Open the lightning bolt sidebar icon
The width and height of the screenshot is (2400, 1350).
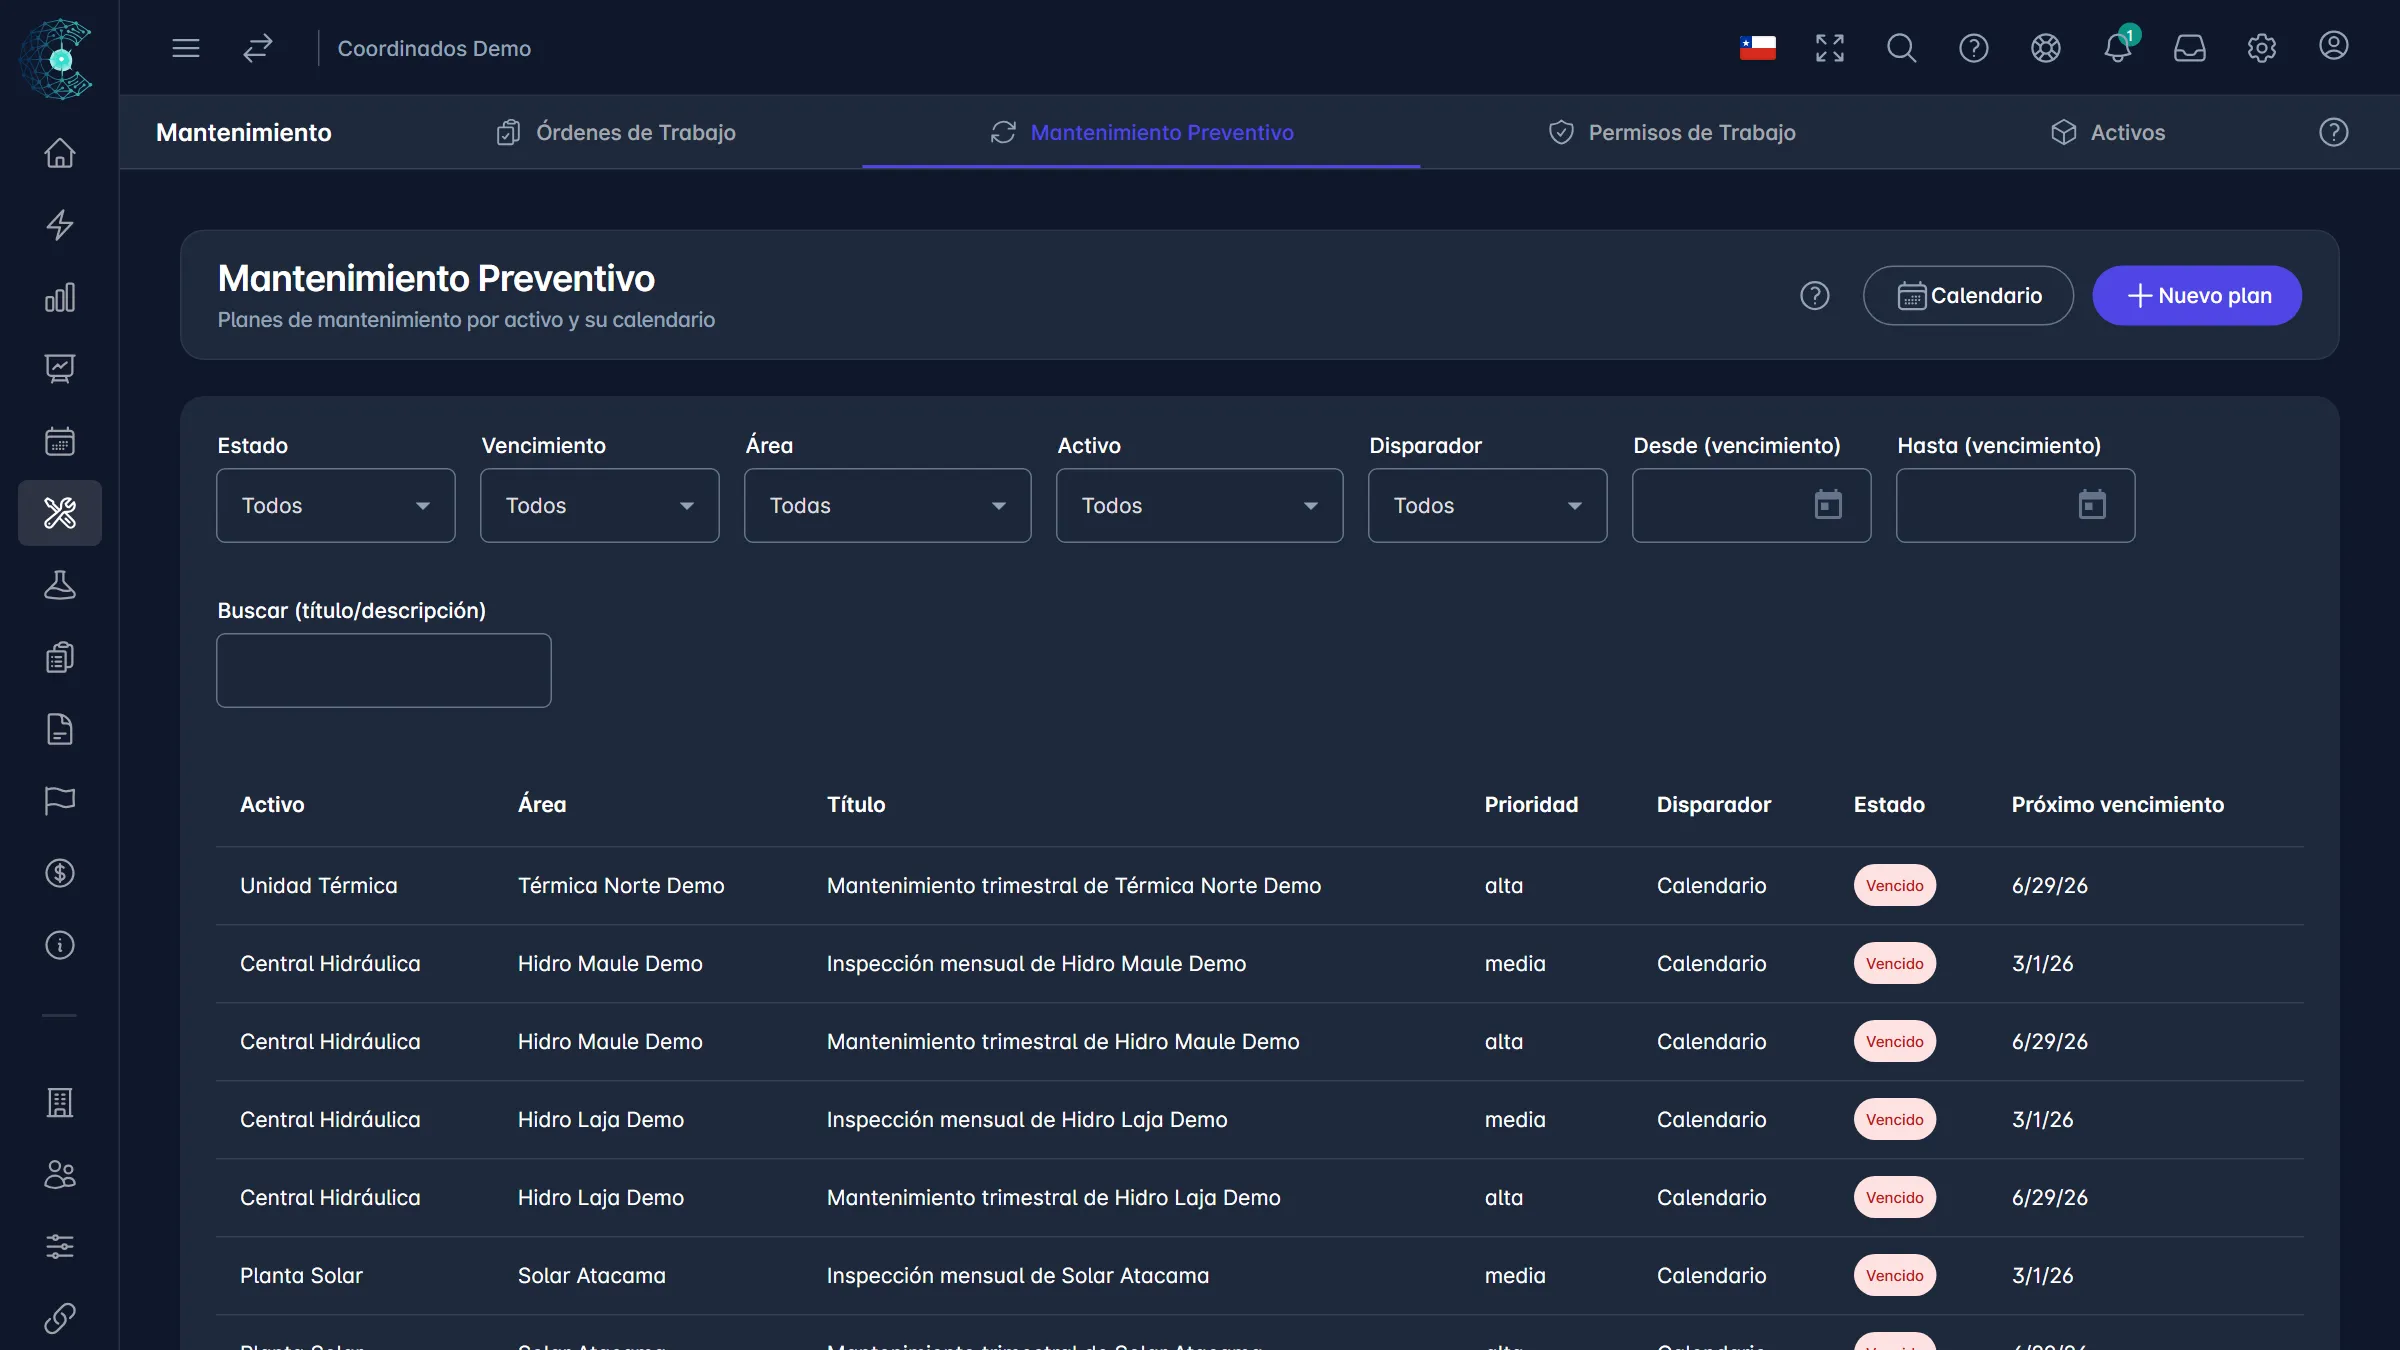pos(60,225)
